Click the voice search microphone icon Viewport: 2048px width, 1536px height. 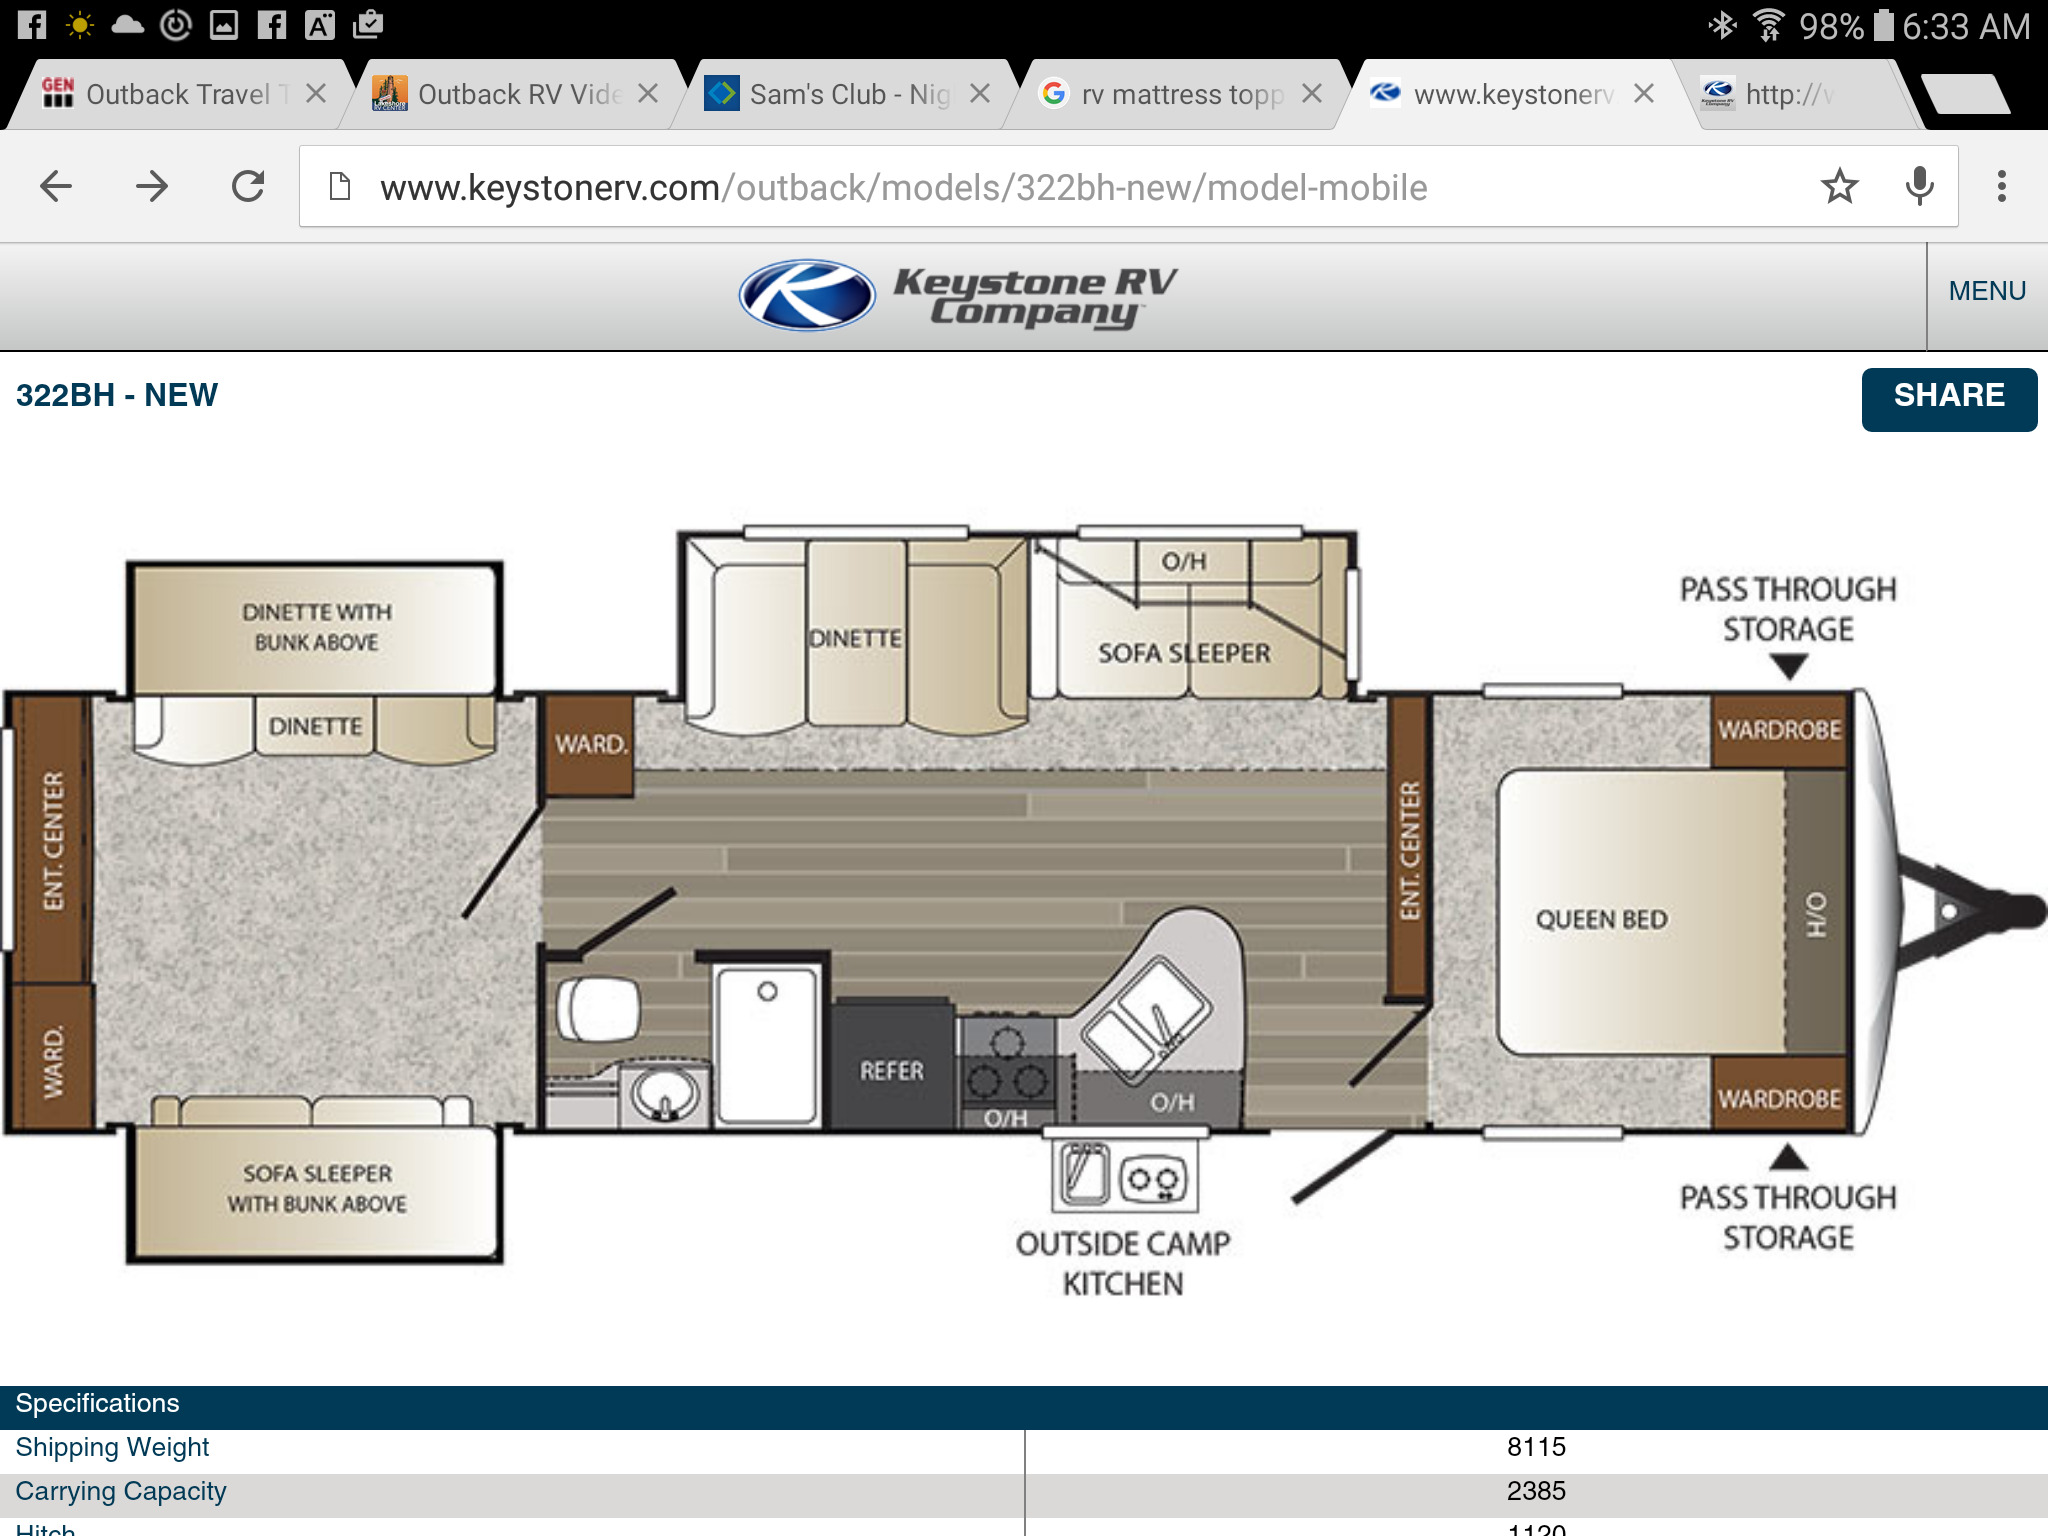(x=1918, y=186)
